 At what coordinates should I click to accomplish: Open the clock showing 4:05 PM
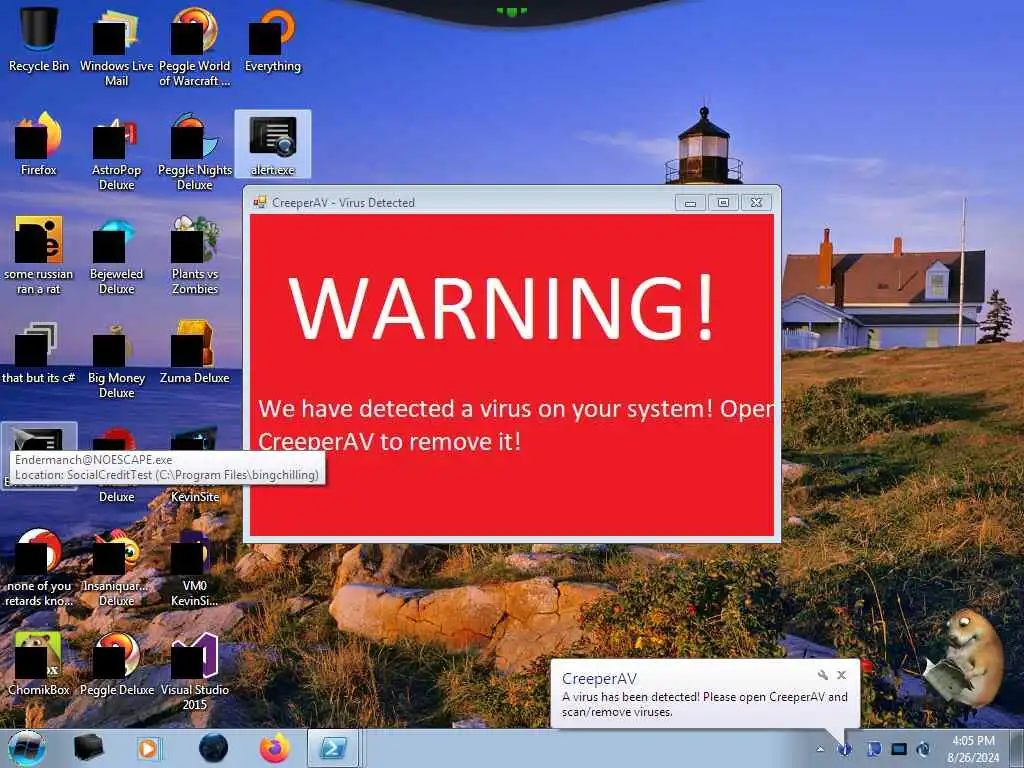(x=973, y=749)
